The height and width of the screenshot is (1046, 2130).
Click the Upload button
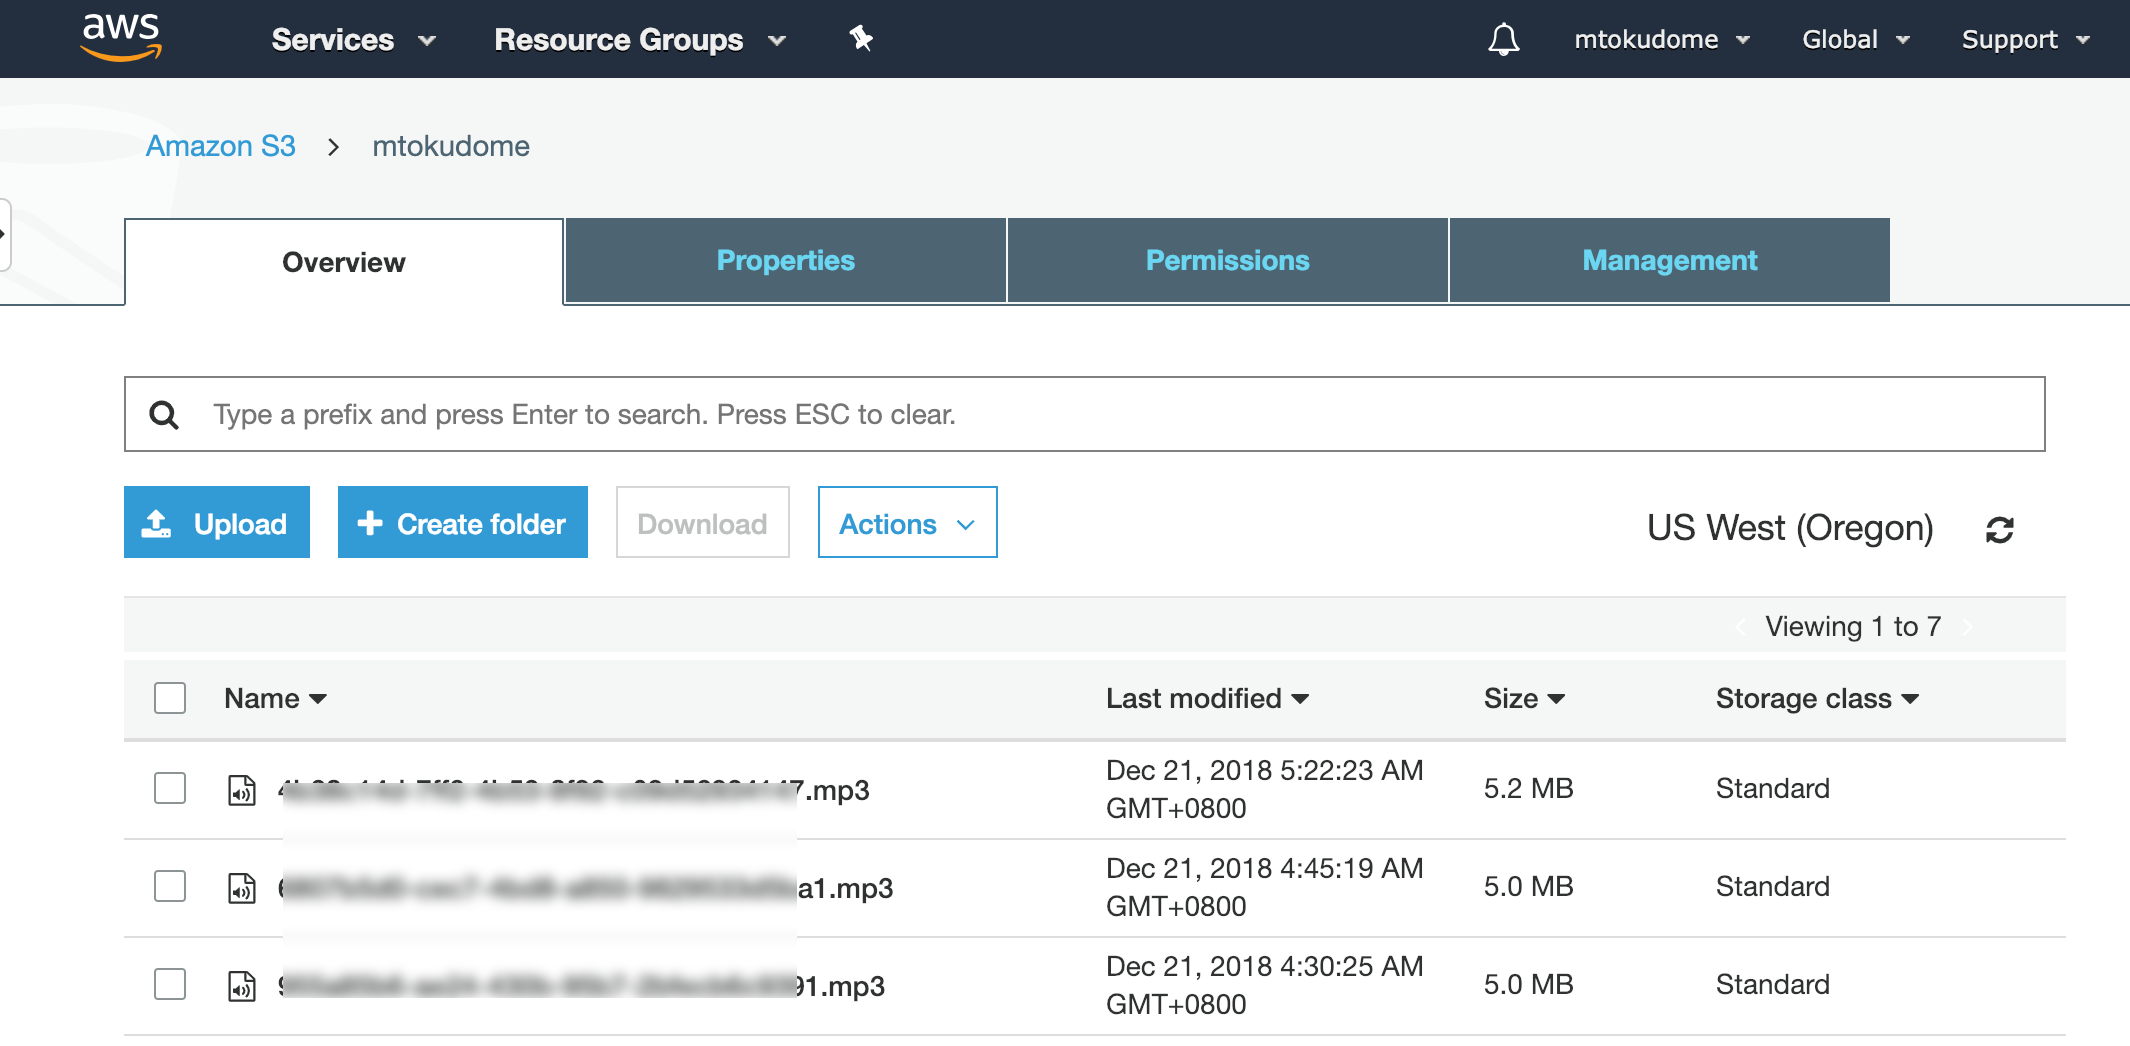pos(217,522)
